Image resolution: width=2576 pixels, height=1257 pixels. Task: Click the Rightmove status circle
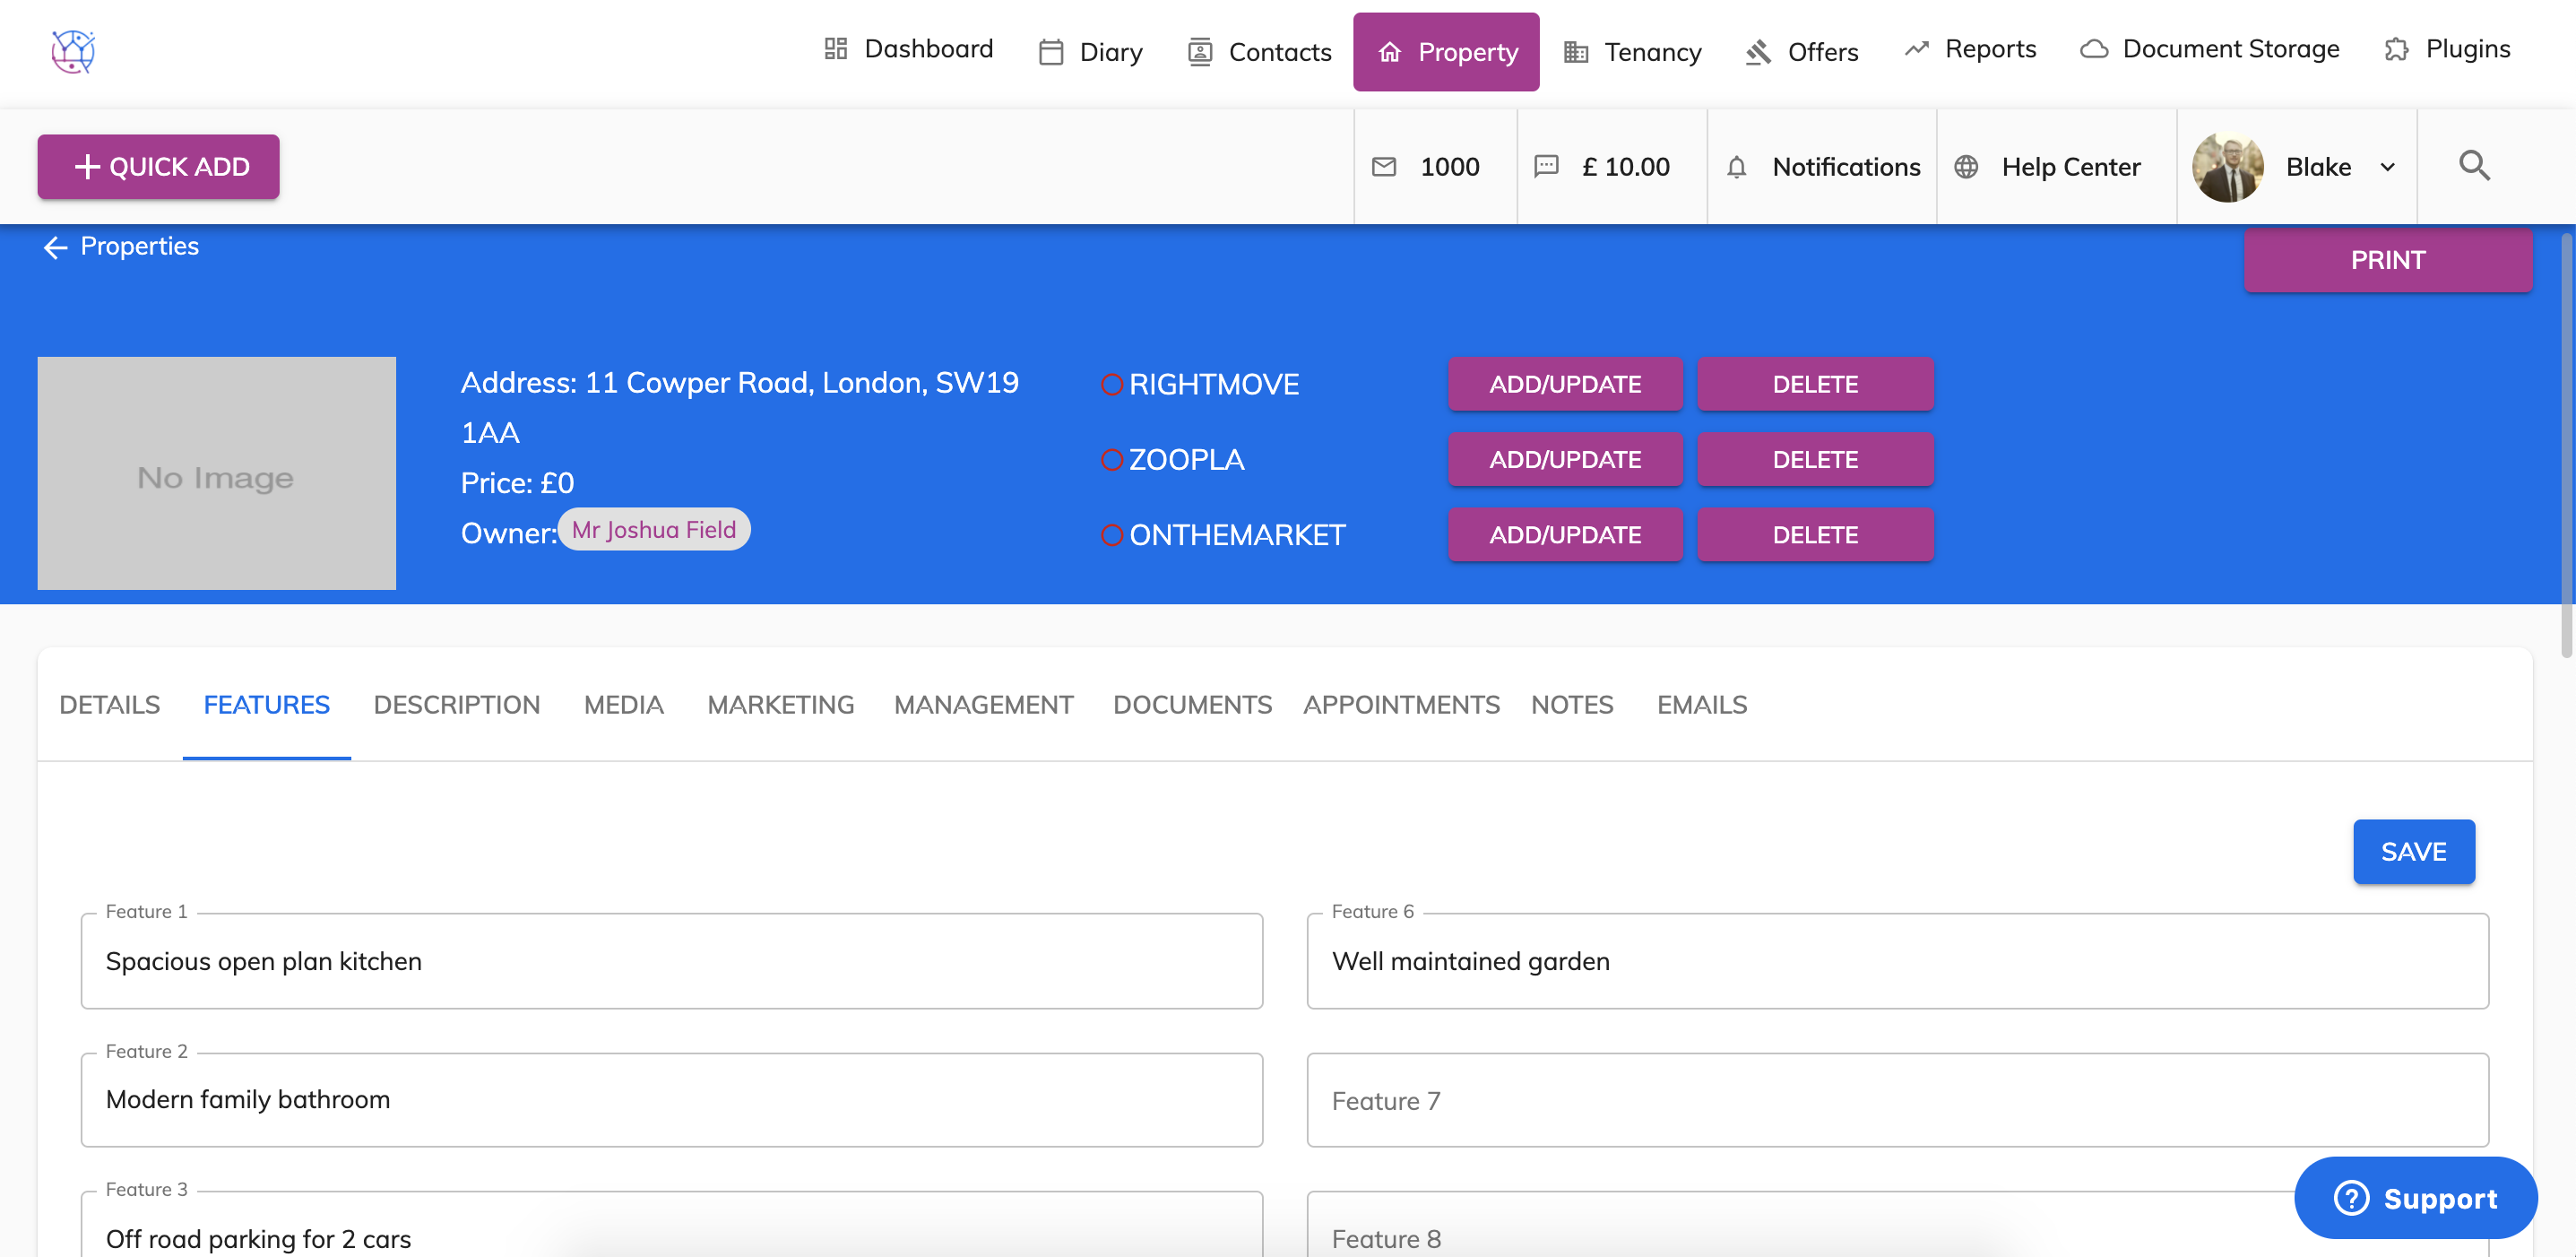pyautogui.click(x=1111, y=385)
